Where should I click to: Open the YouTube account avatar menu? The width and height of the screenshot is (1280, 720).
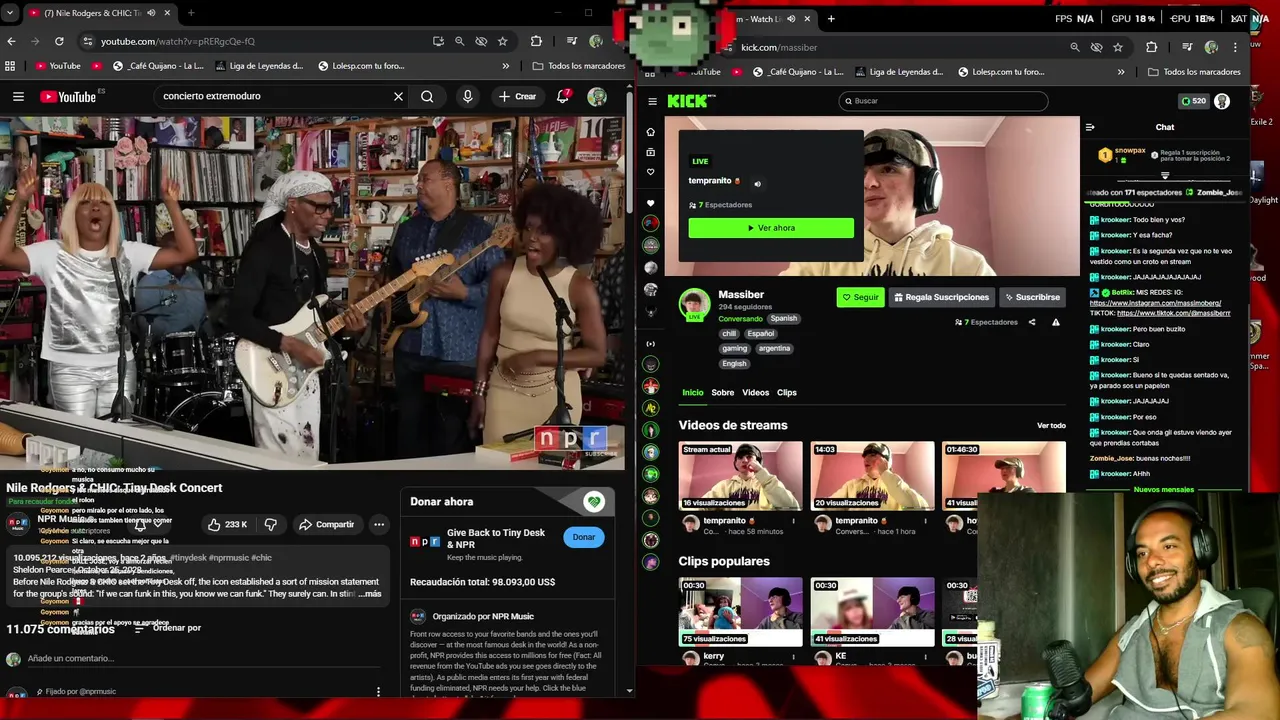597,96
